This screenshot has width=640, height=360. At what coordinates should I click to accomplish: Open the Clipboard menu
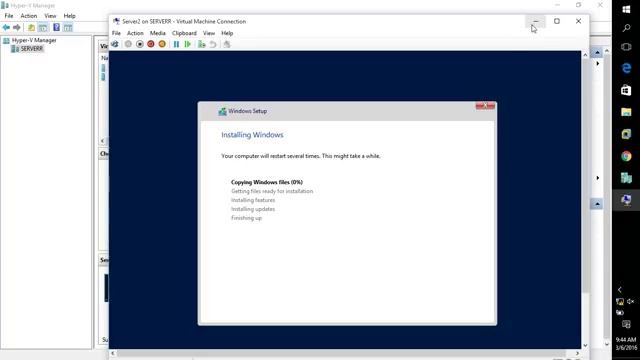[184, 33]
